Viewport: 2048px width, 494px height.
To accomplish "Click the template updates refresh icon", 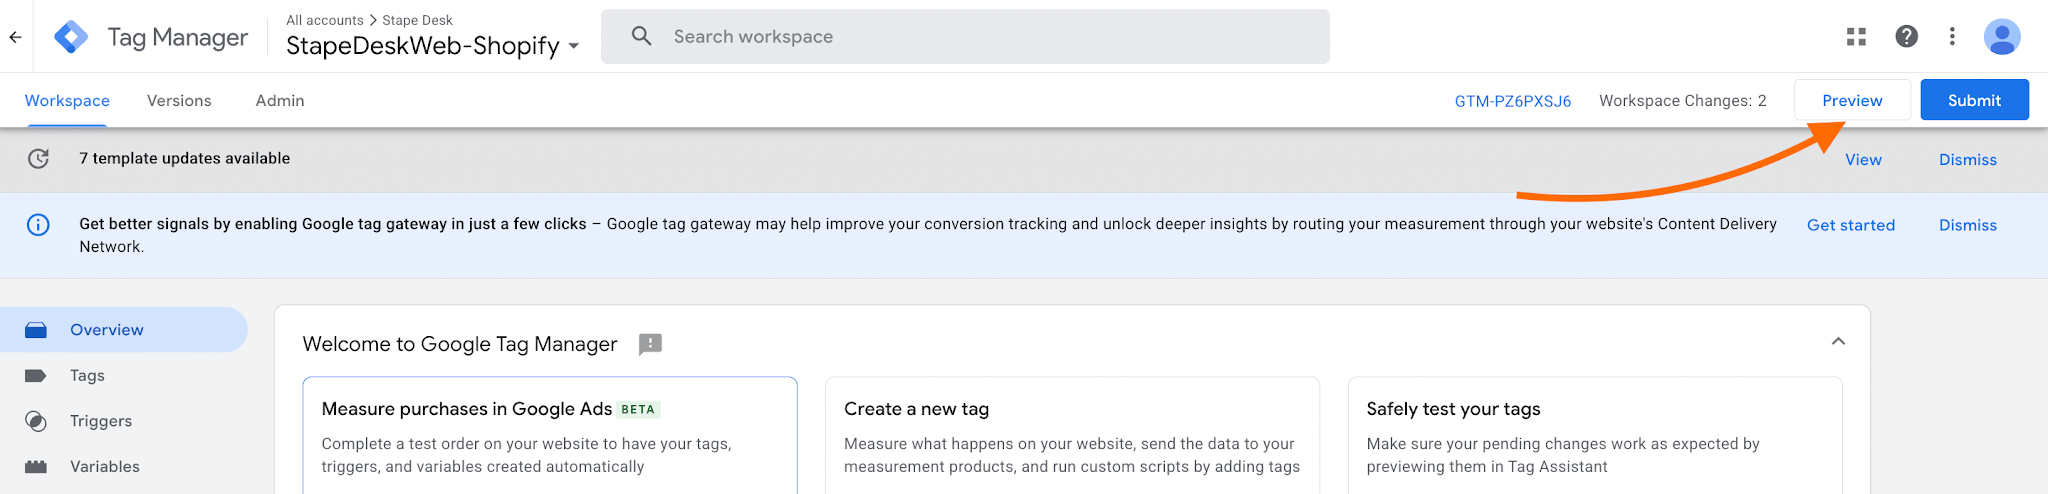I will (38, 159).
